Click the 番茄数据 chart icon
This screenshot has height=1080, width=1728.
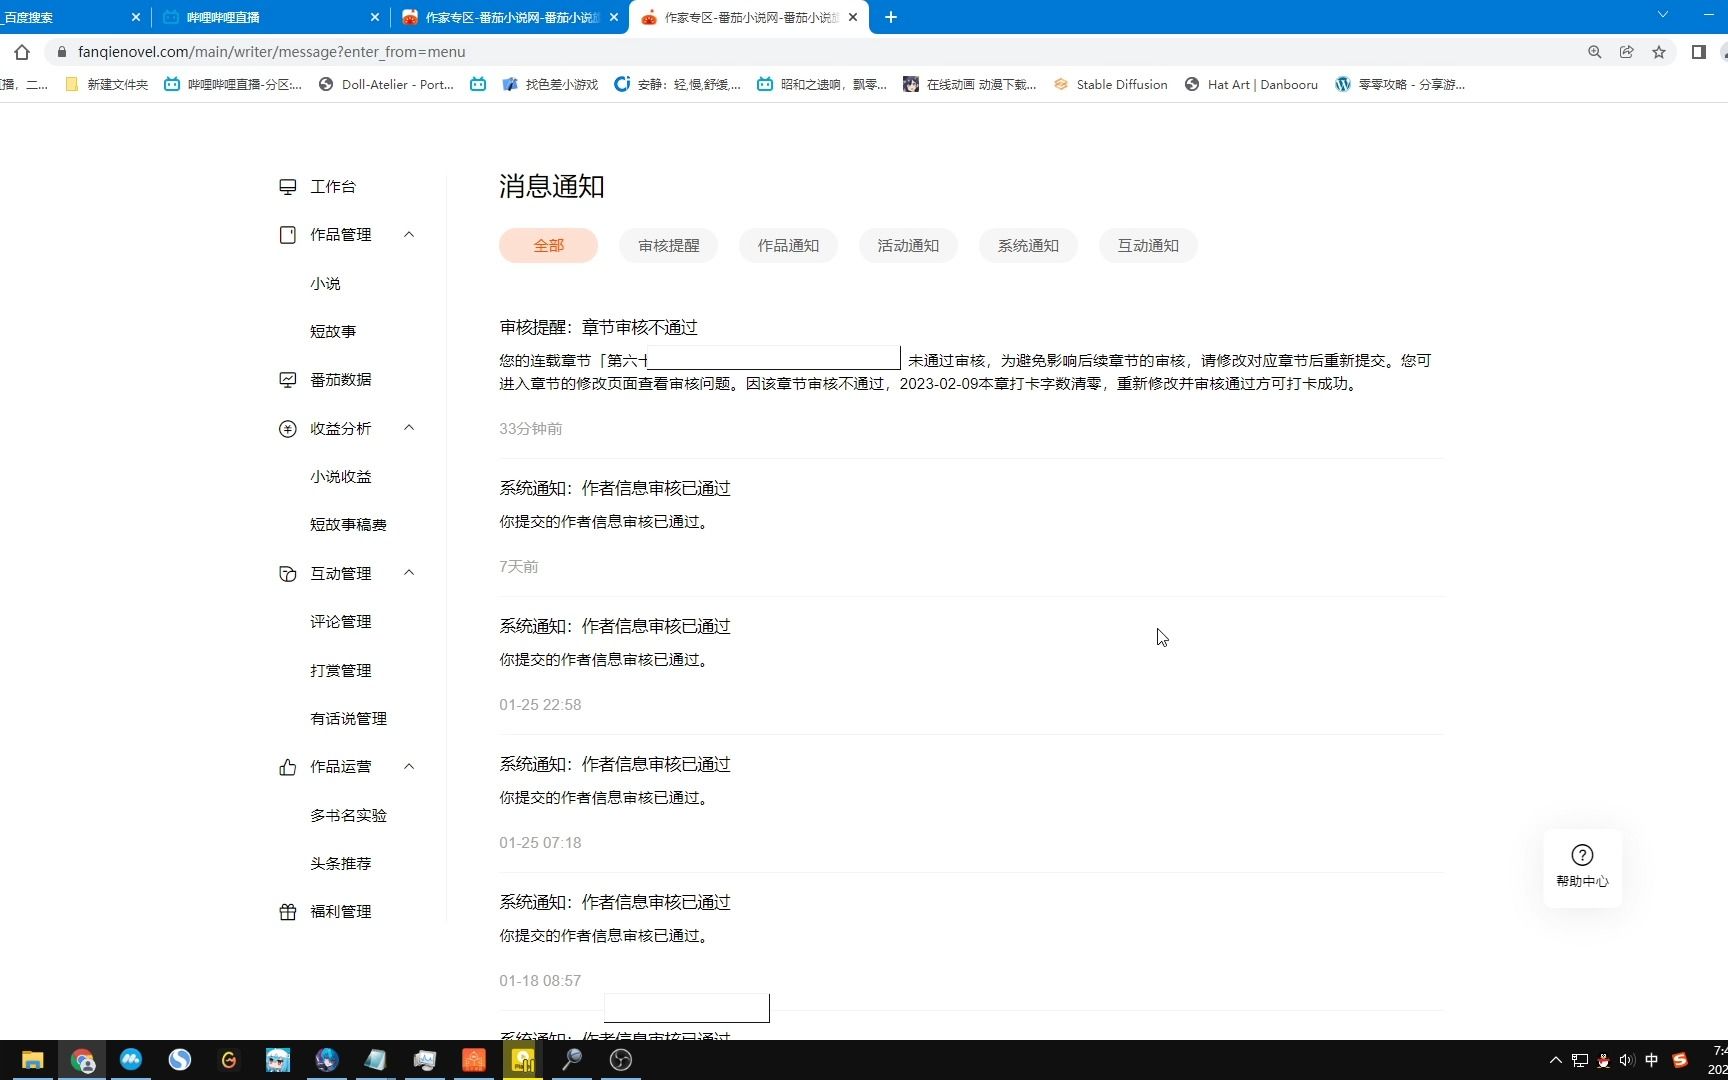click(288, 380)
